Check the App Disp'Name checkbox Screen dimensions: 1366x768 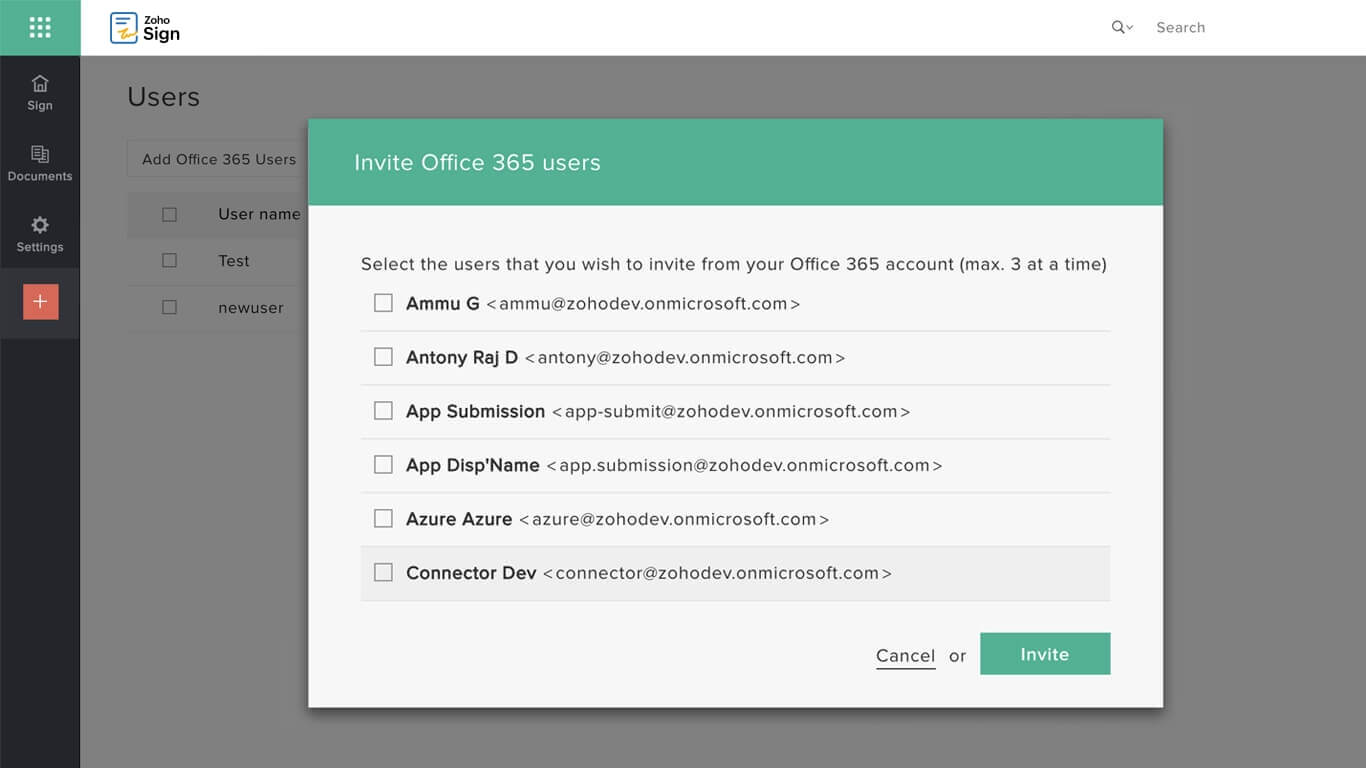[x=383, y=465]
